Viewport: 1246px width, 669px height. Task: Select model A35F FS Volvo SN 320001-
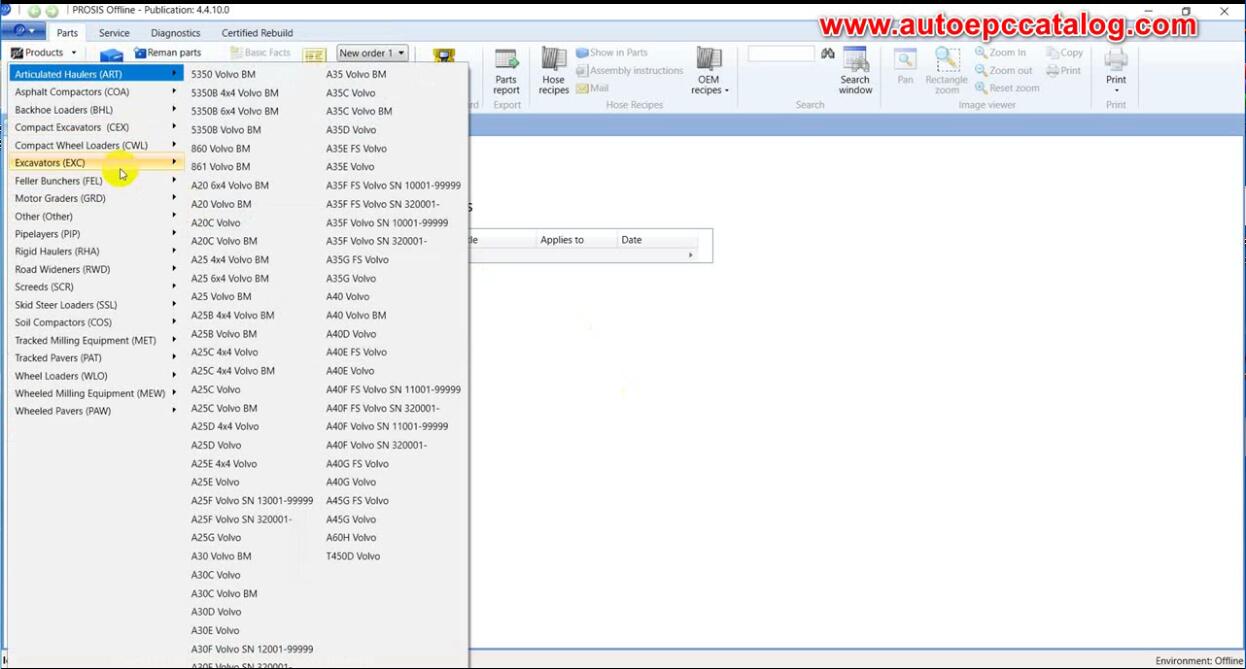(382, 204)
